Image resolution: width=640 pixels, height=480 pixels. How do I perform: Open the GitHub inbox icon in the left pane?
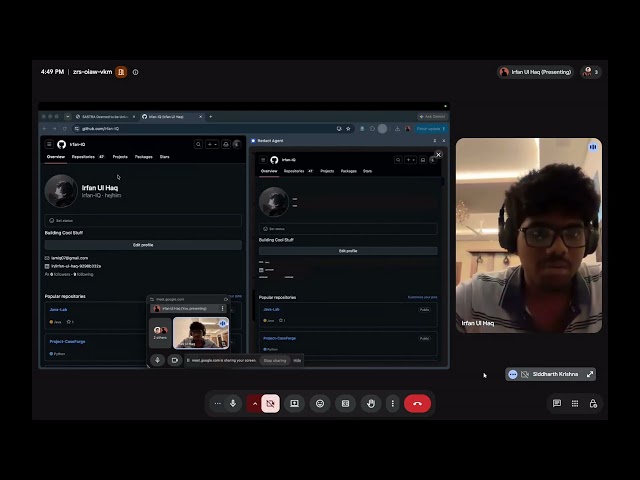[226, 144]
